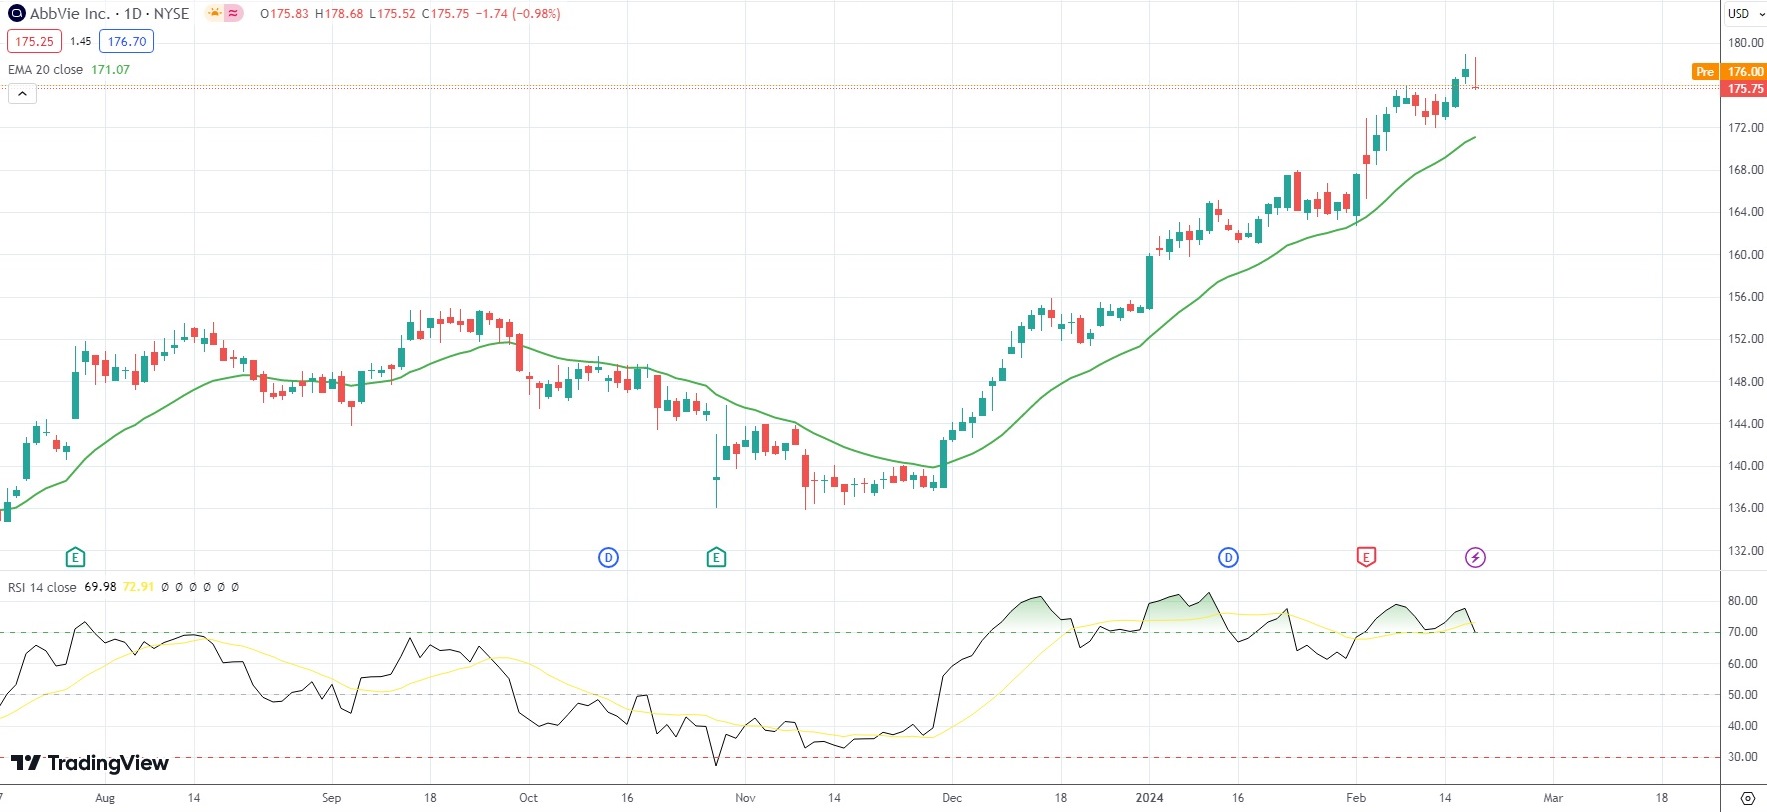Viewport: 1767px width, 812px height.
Task: Click the pink approximately-equal data icon
Action: pyautogui.click(x=233, y=14)
